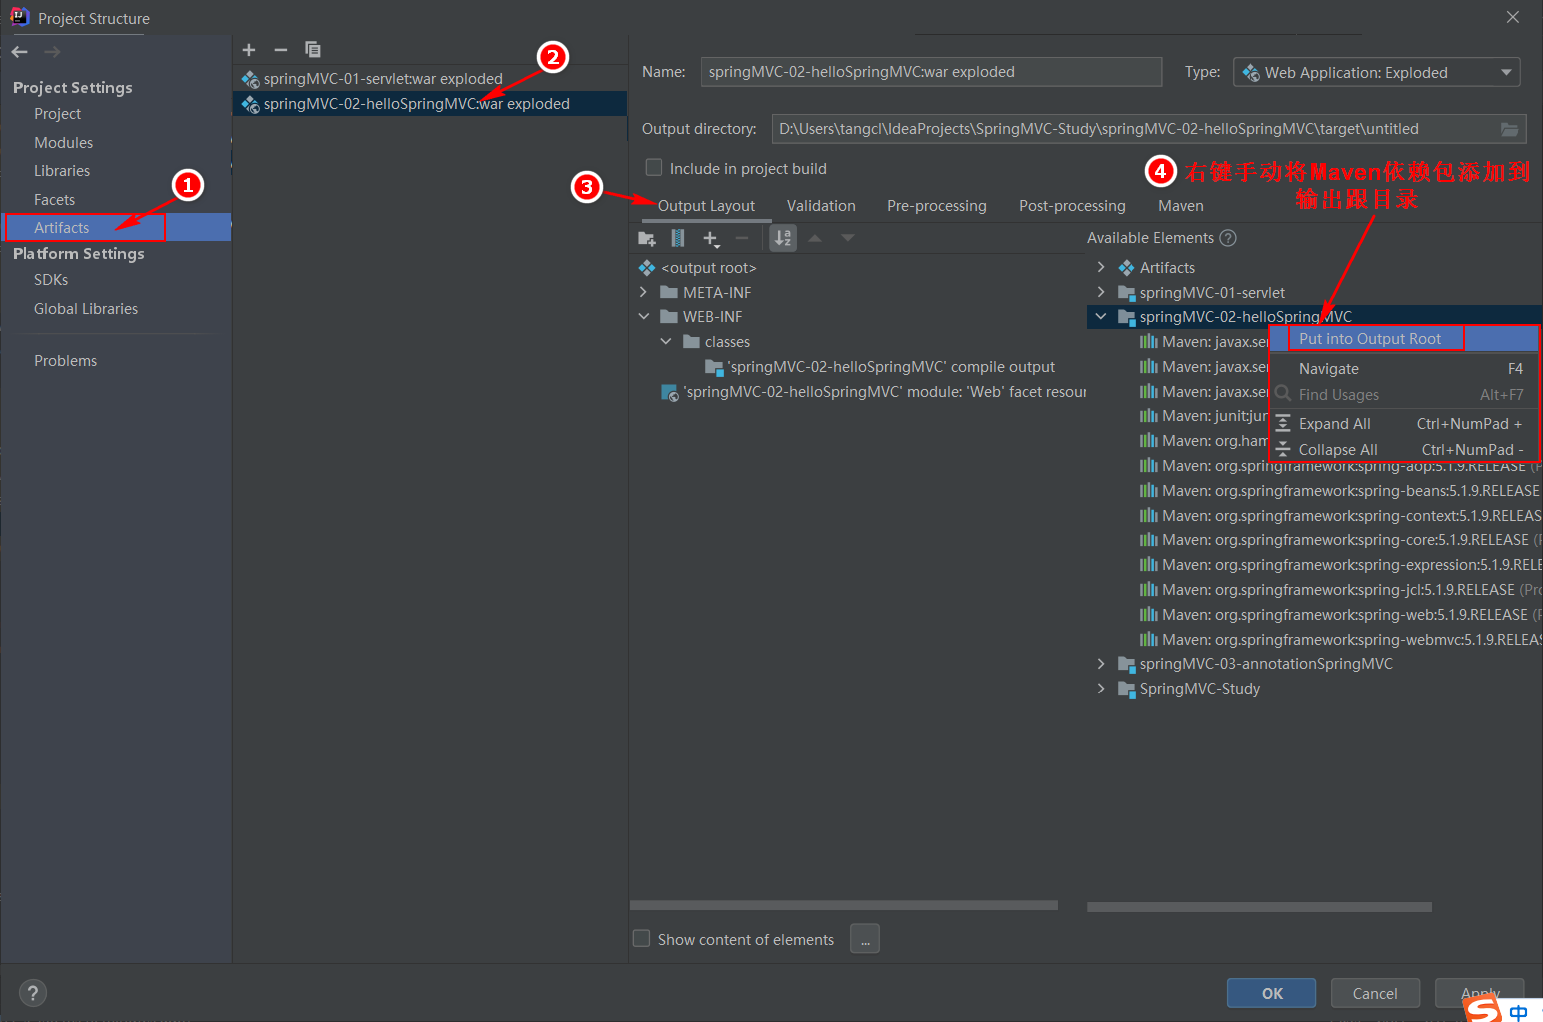Edit the artifact Name field
The image size is (1543, 1022).
931,72
